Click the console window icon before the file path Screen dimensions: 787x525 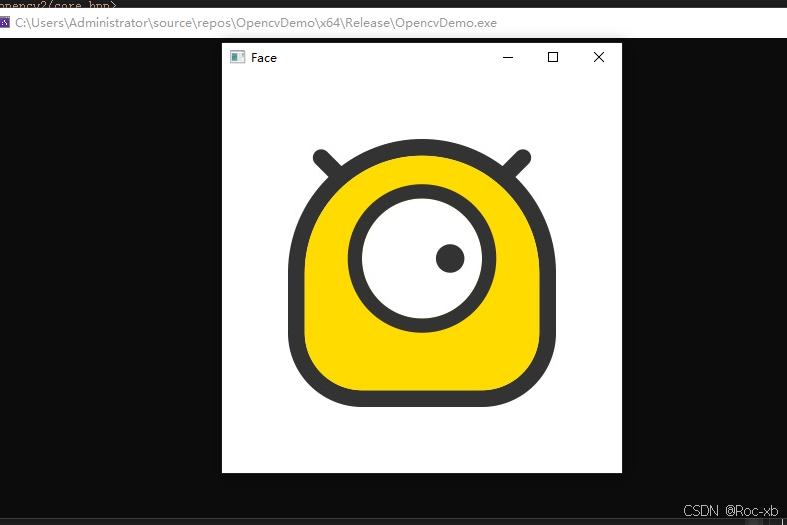point(5,22)
